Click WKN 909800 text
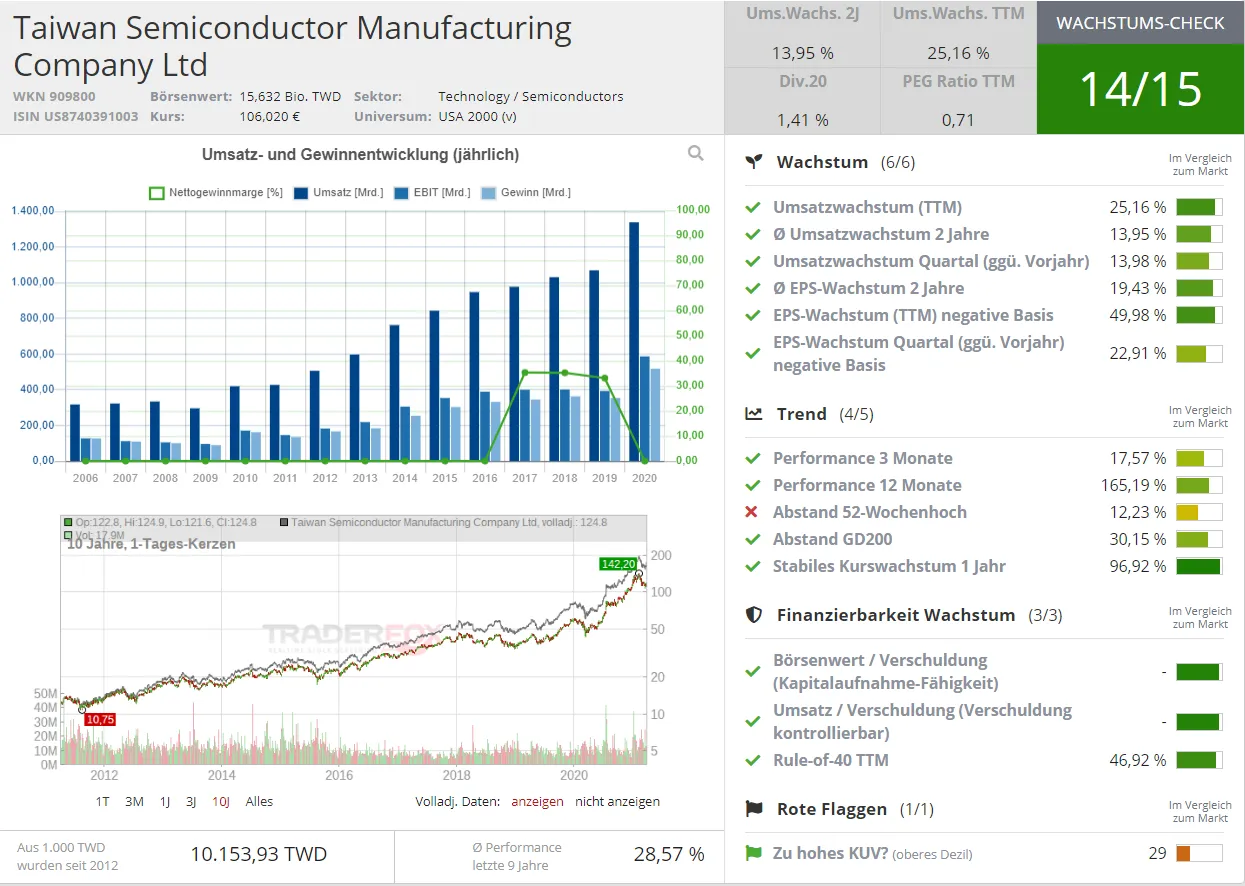The image size is (1245, 886). click(x=54, y=97)
